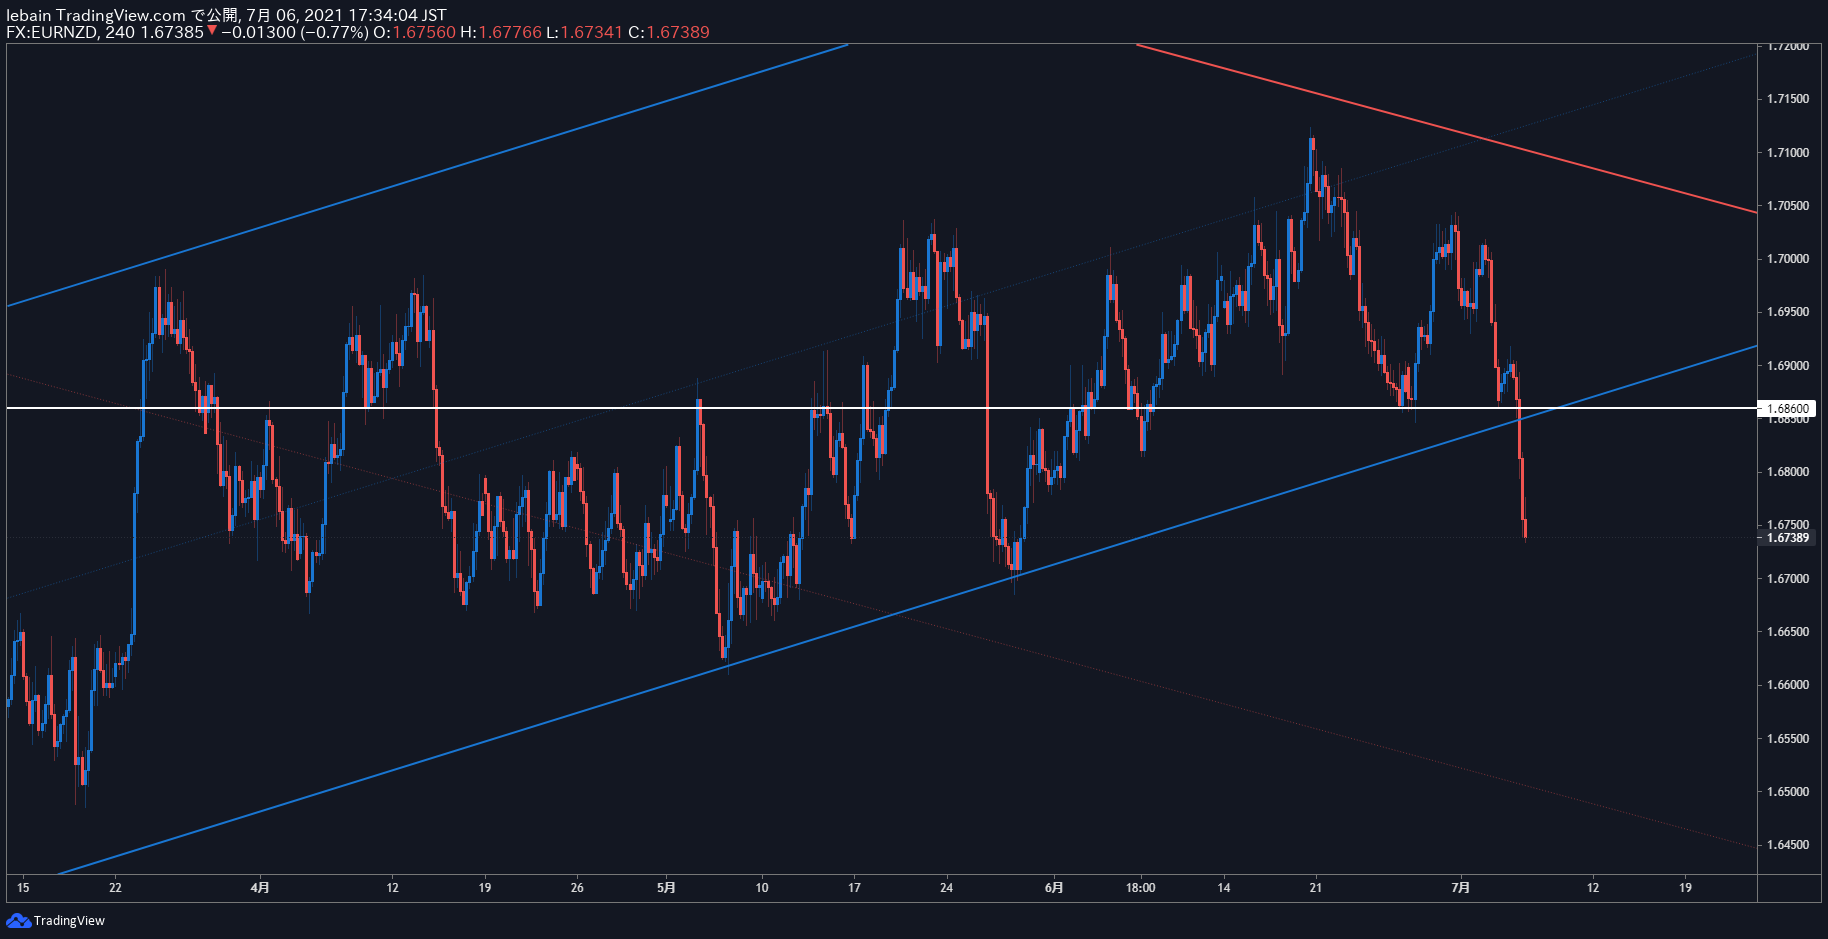Click the 'lebain TradingView.com で公開' header text

pos(124,15)
